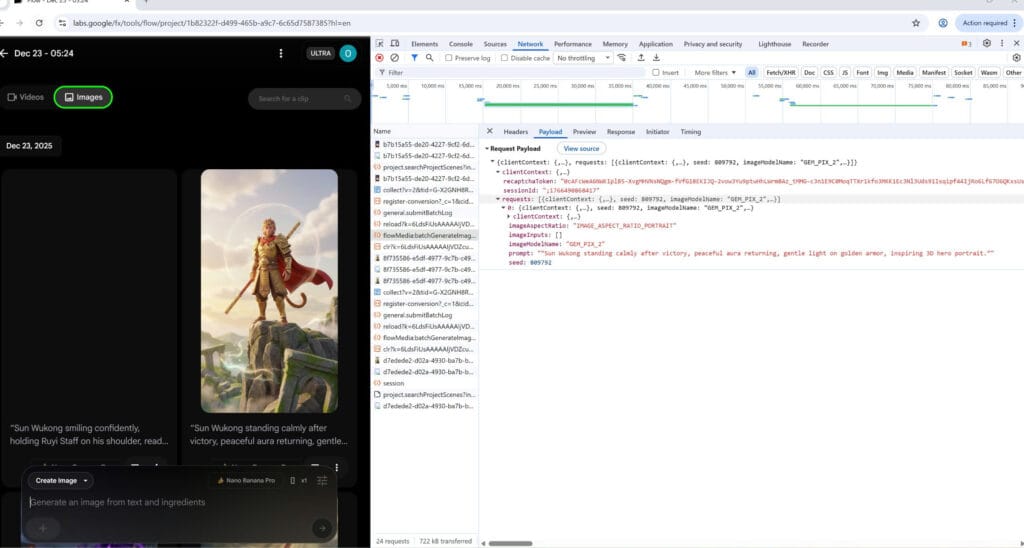Open the Response tab of the request
The image size is (1024, 548).
click(620, 131)
